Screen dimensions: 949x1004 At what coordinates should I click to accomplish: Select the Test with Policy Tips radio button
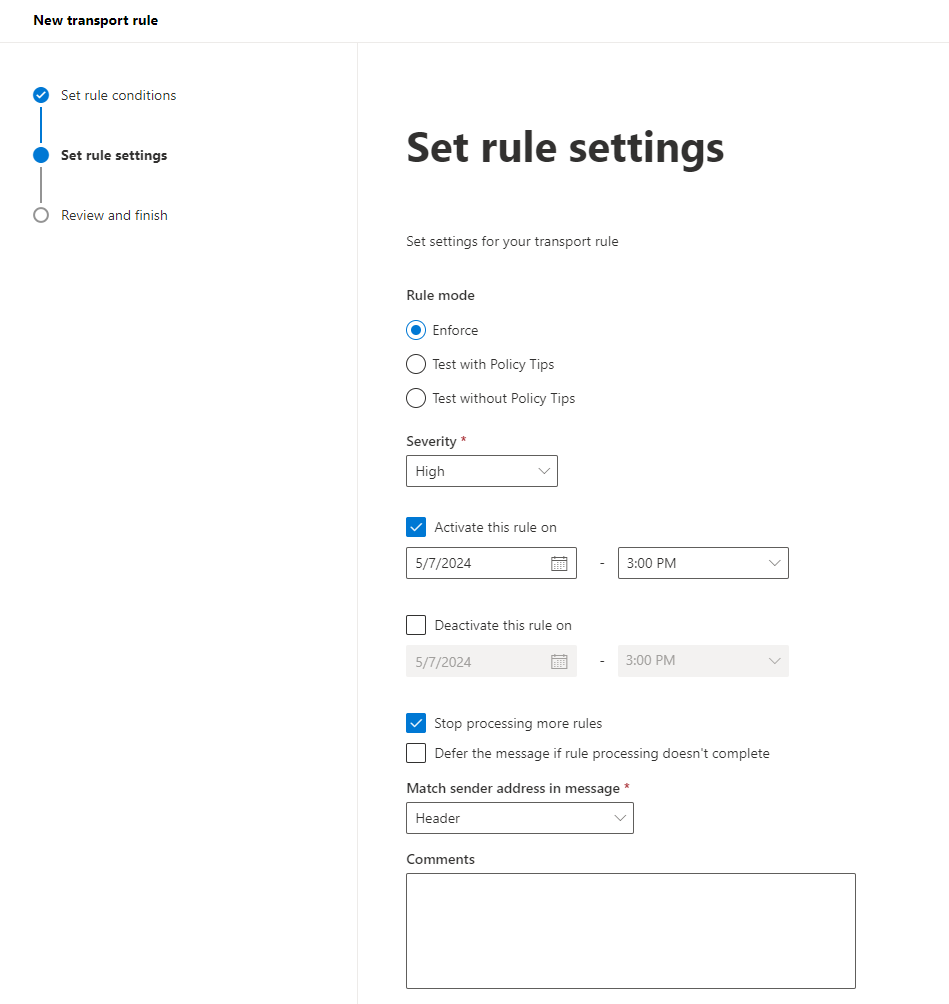coord(416,364)
